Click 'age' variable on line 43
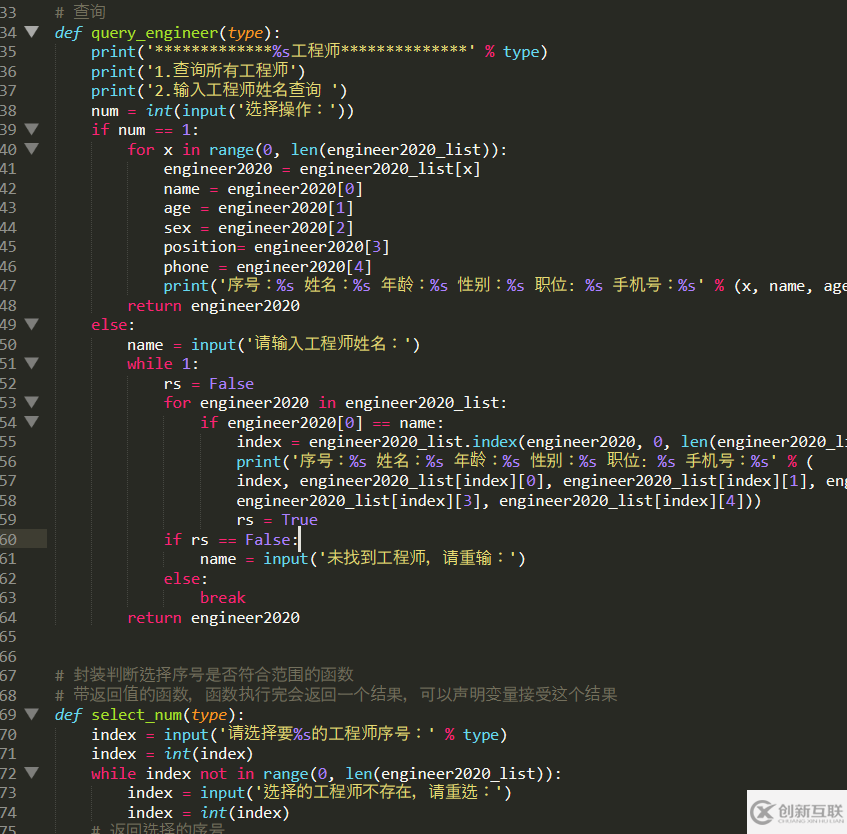Screen dimensions: 847x834 [x=177, y=208]
